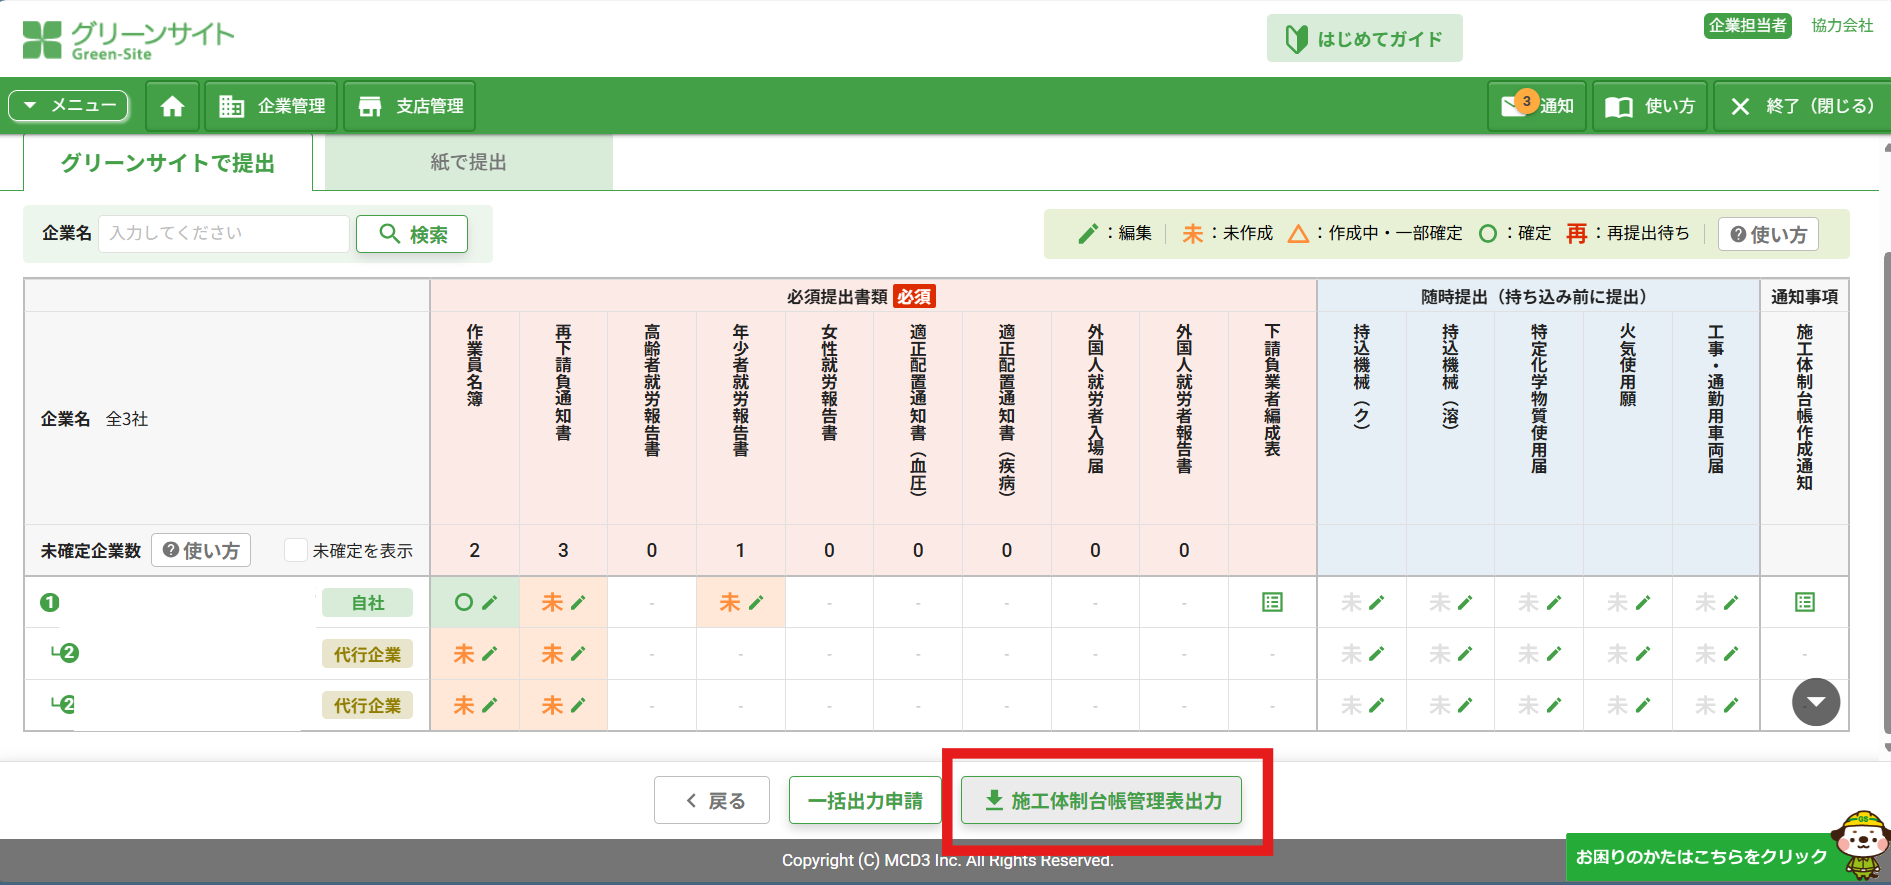Open 施工体制台帳作成通知 list icon in 自社 row
Viewport: 1891px width, 885px height.
tap(1804, 602)
